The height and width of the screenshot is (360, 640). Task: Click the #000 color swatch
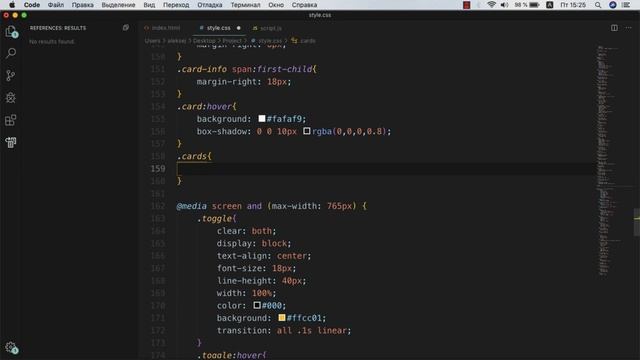click(257, 305)
